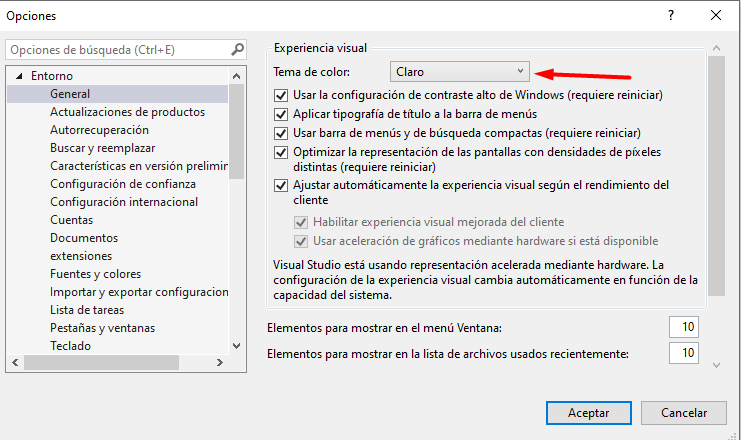
Task: Select Fuentes y colores in tree
Action: pyautogui.click(x=95, y=274)
